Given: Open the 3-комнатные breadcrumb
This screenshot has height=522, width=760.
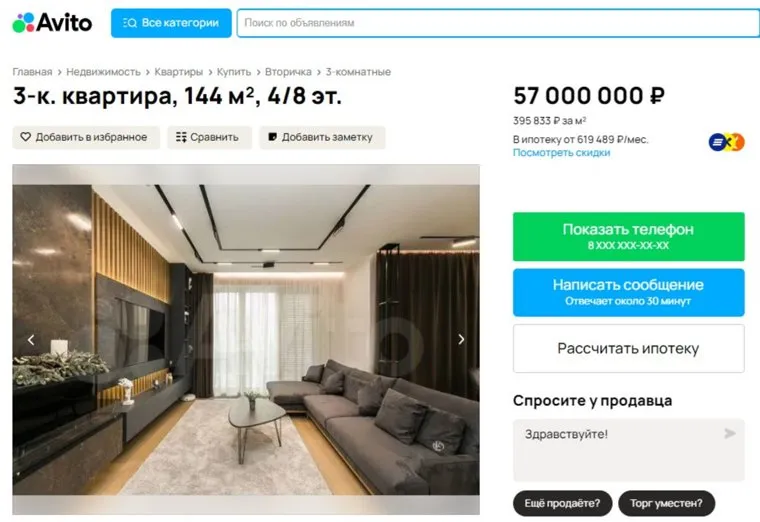Looking at the screenshot, I should tap(358, 72).
